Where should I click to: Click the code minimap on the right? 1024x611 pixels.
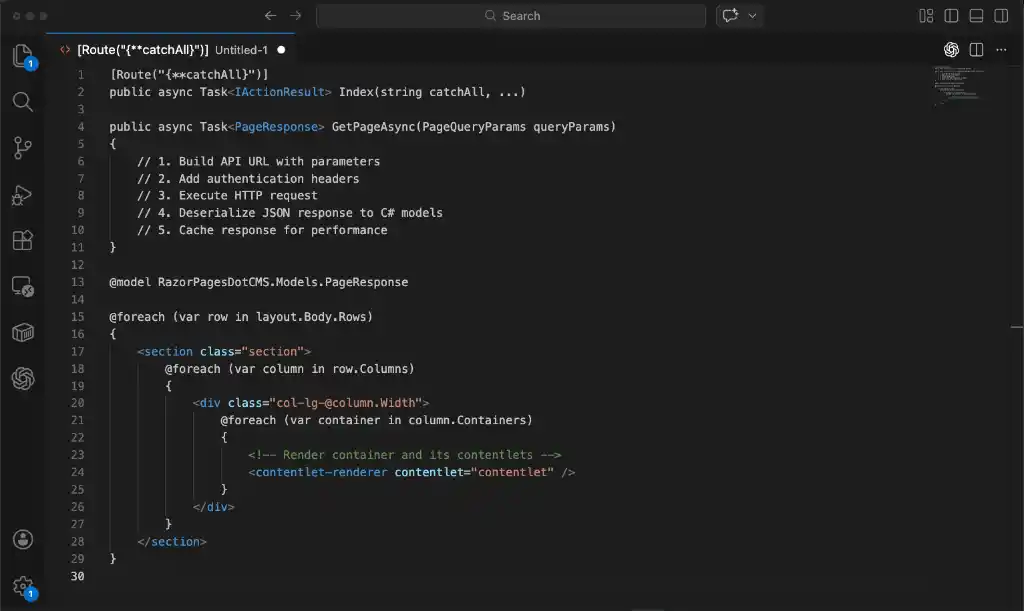pos(963,85)
